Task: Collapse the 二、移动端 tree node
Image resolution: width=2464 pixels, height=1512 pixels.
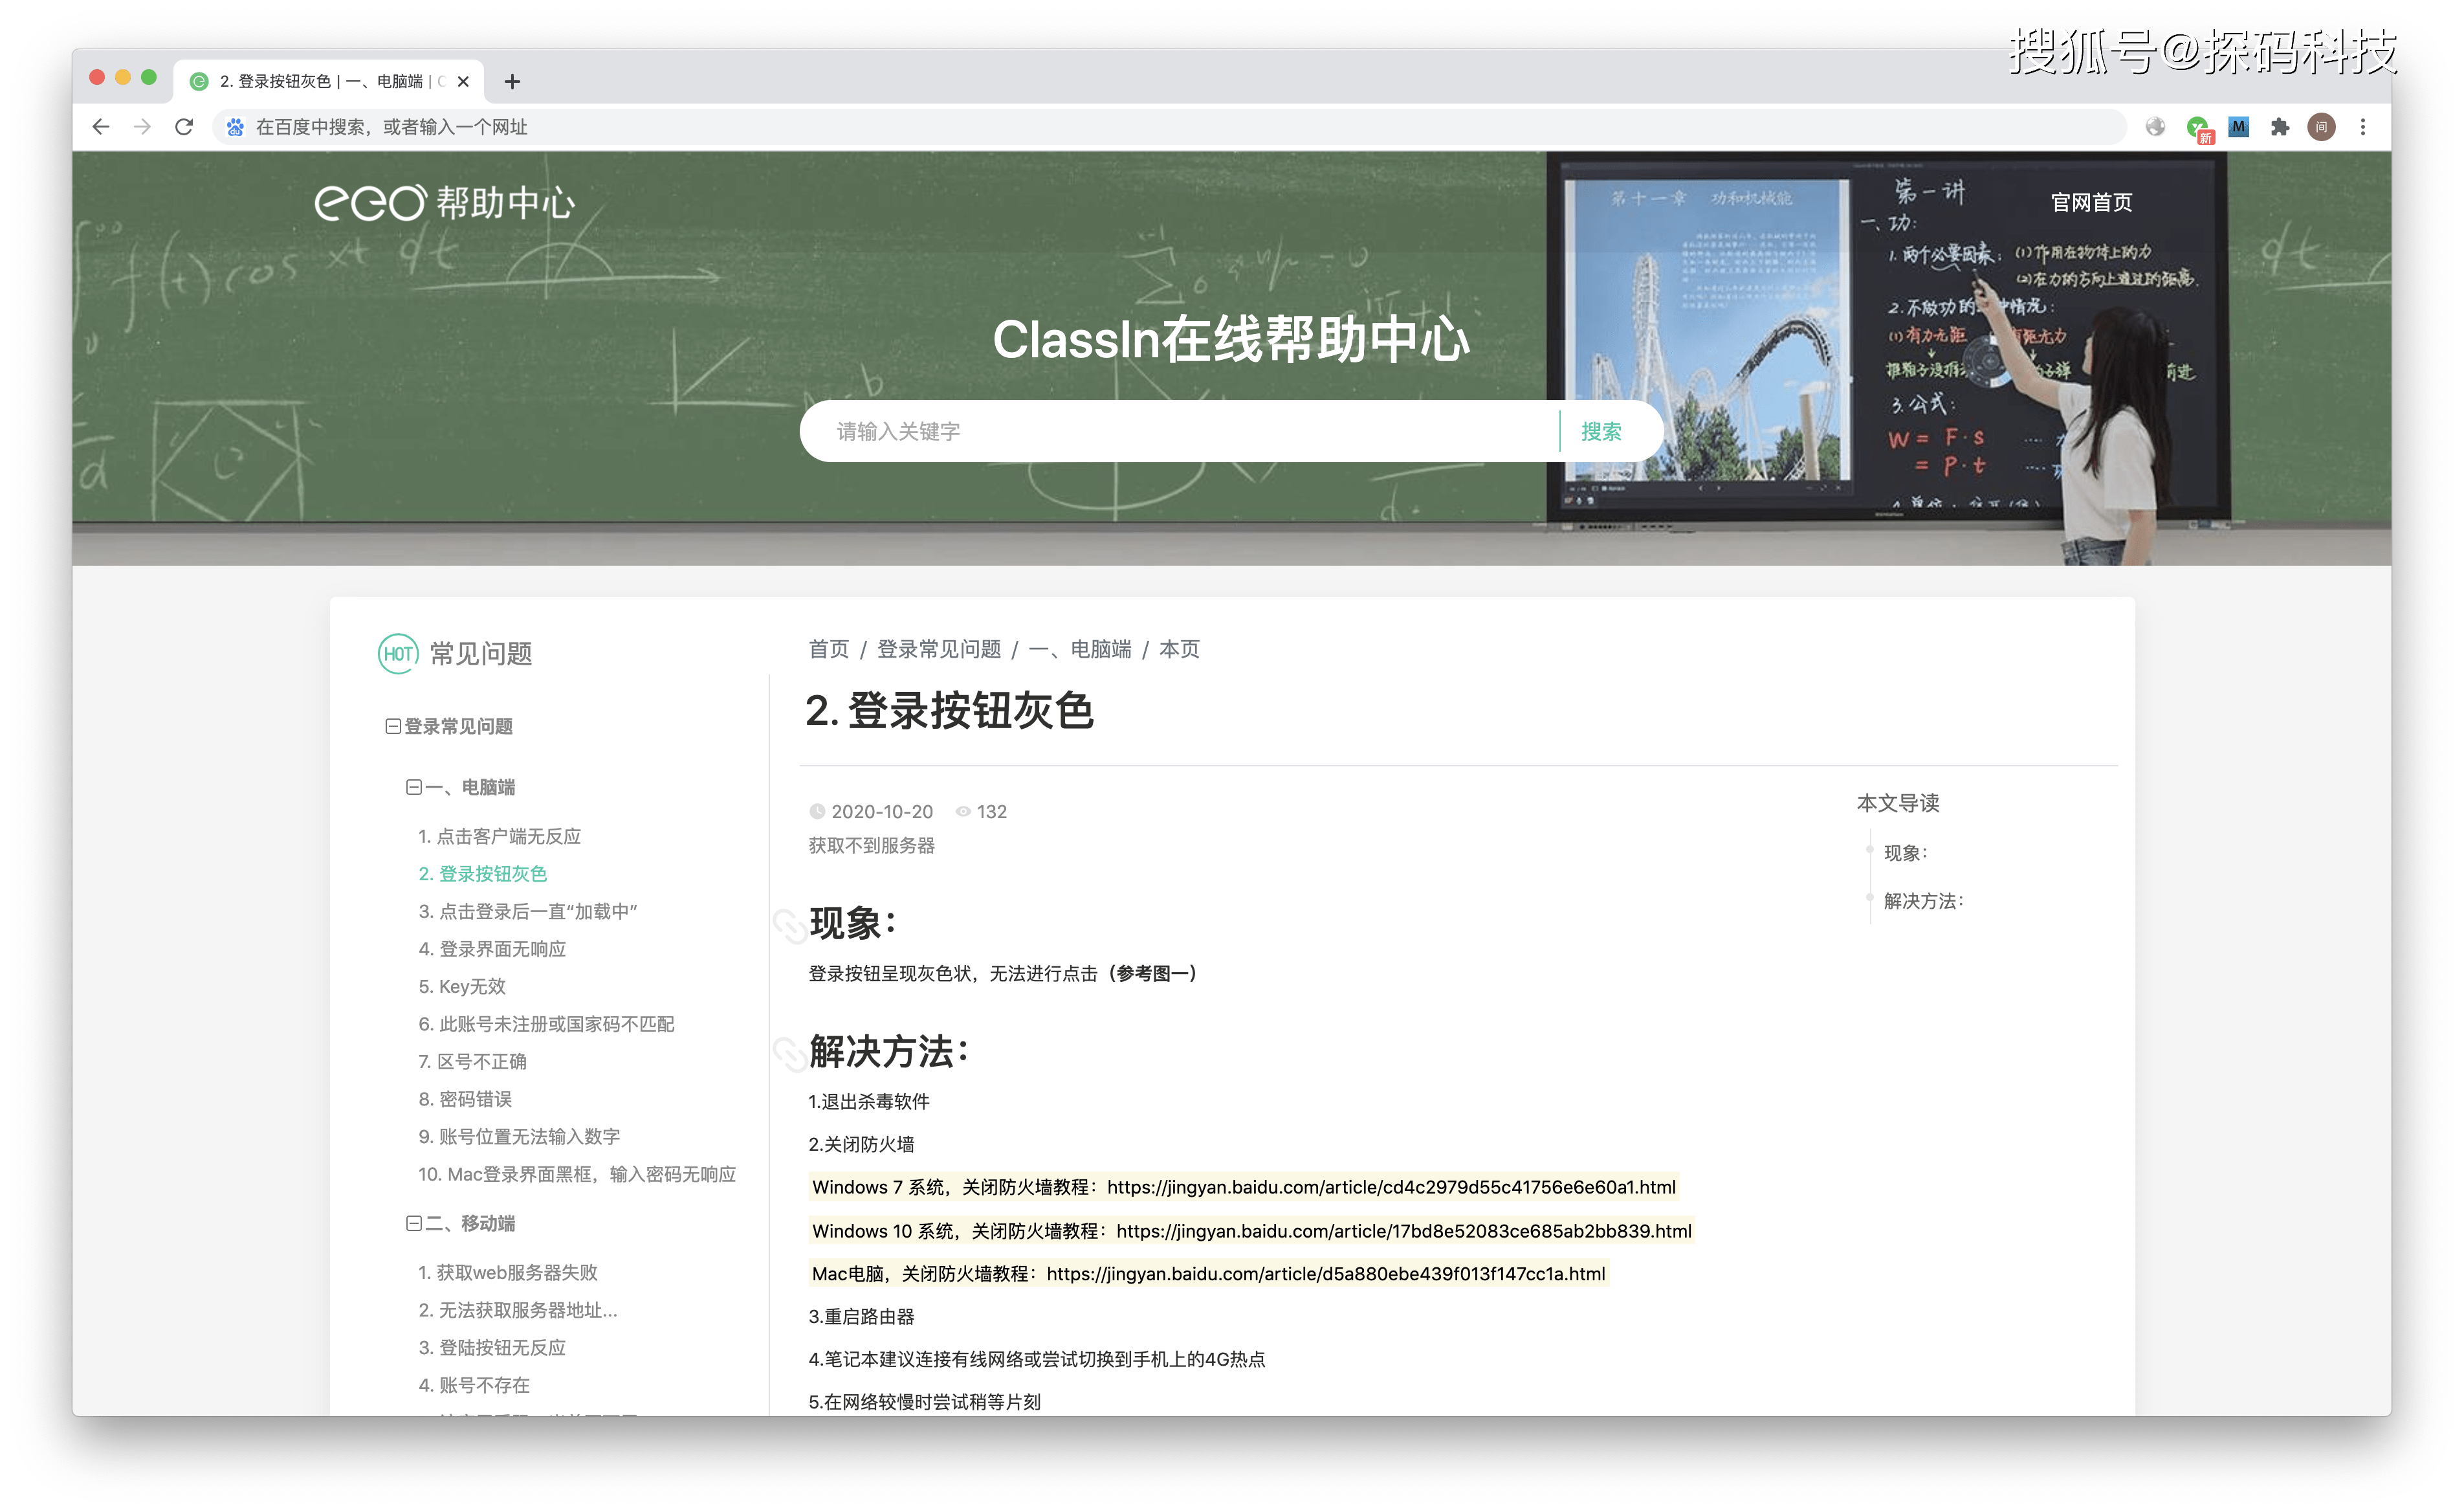Action: [x=413, y=1223]
